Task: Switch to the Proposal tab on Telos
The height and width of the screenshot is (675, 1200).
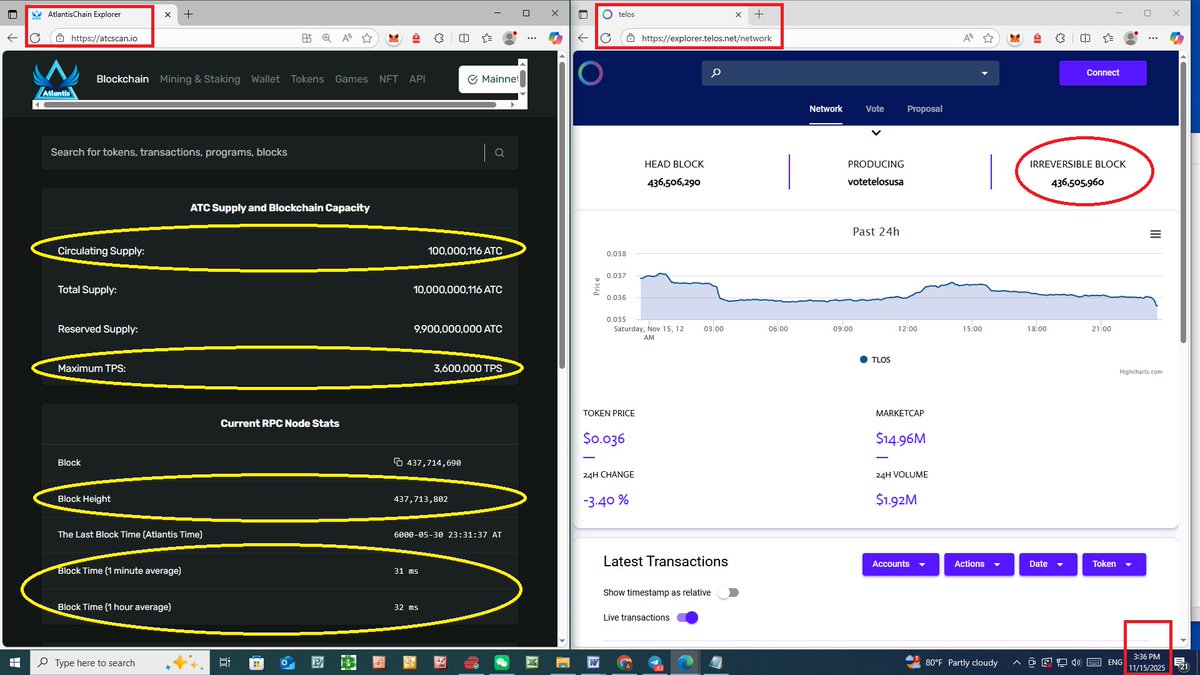Action: point(925,108)
